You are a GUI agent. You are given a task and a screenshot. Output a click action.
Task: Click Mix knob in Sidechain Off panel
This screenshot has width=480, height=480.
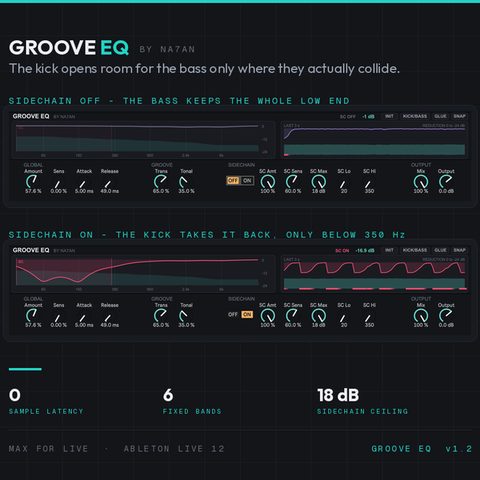[421, 182]
